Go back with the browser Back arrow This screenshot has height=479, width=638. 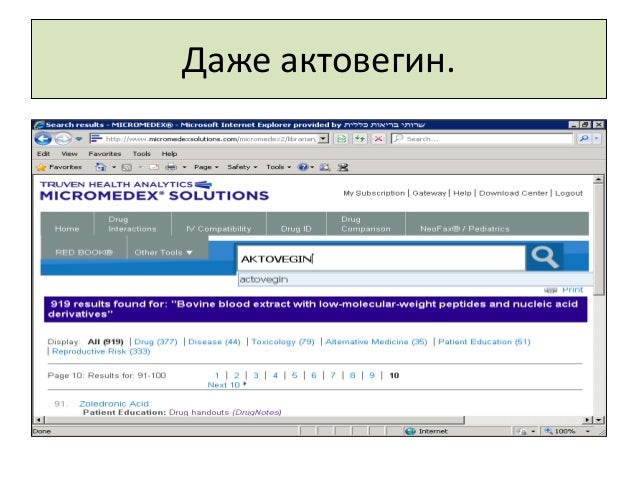pyautogui.click(x=42, y=139)
